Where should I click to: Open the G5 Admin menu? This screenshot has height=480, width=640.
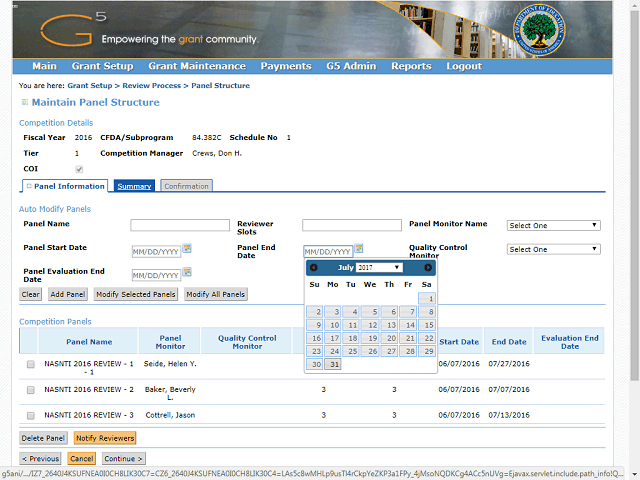(x=351, y=66)
